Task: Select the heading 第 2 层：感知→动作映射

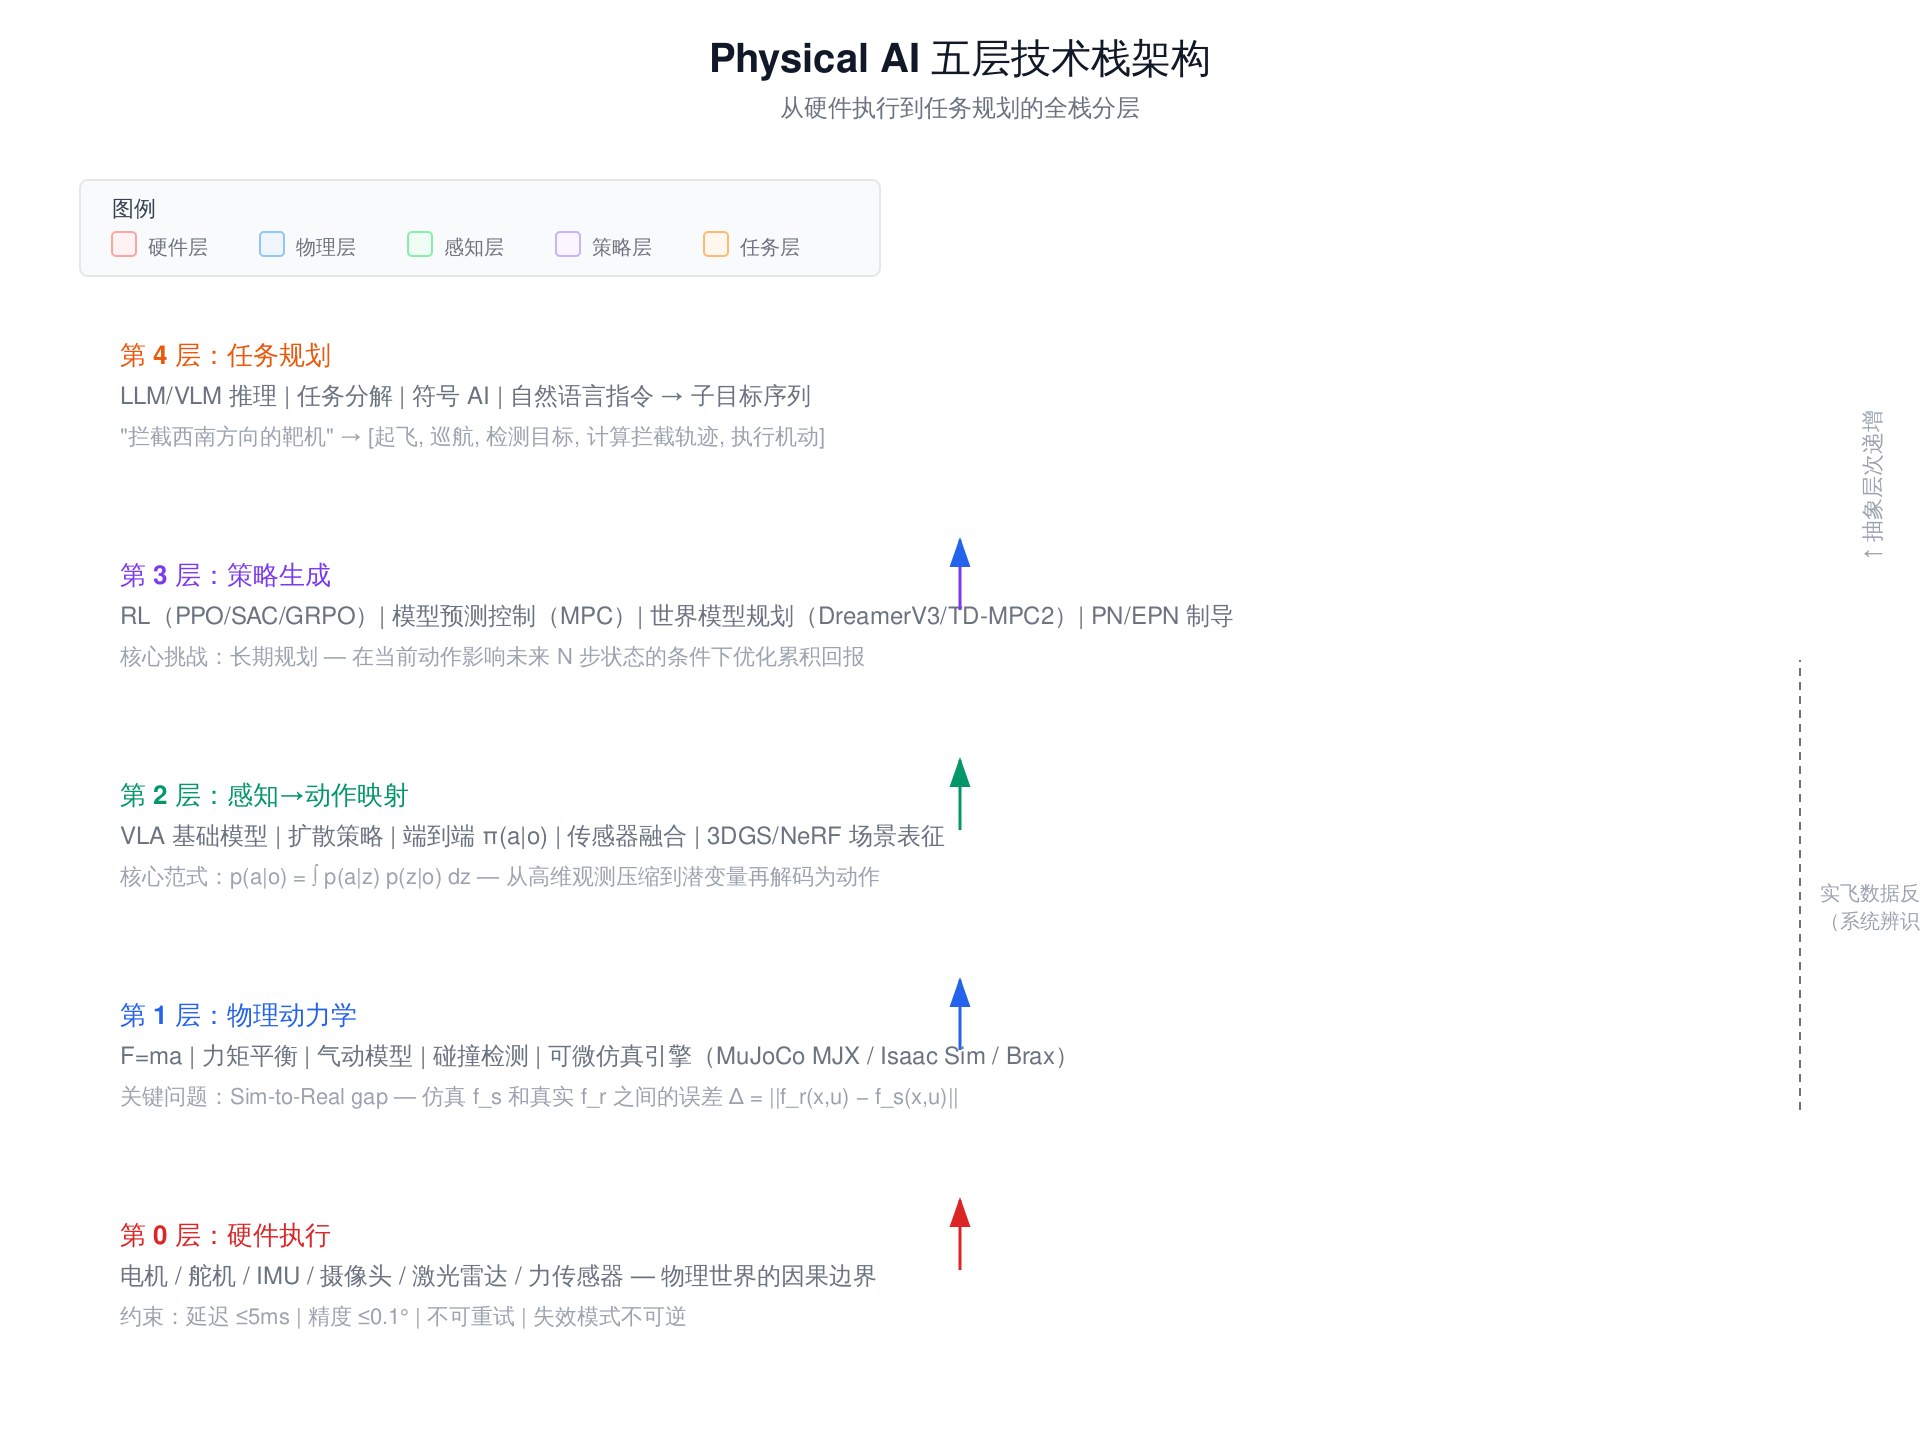Action: click(264, 796)
